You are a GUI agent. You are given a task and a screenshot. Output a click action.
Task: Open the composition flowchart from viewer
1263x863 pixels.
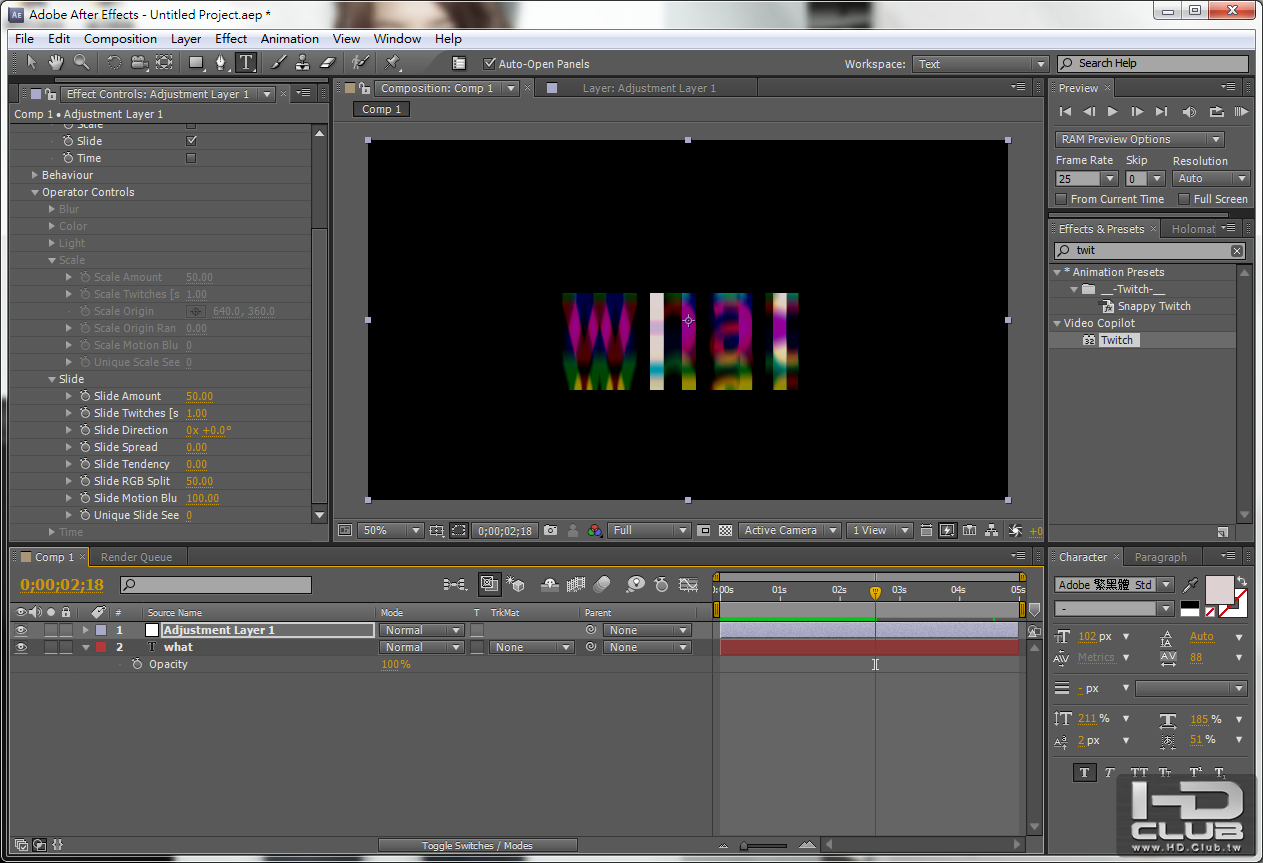(991, 531)
